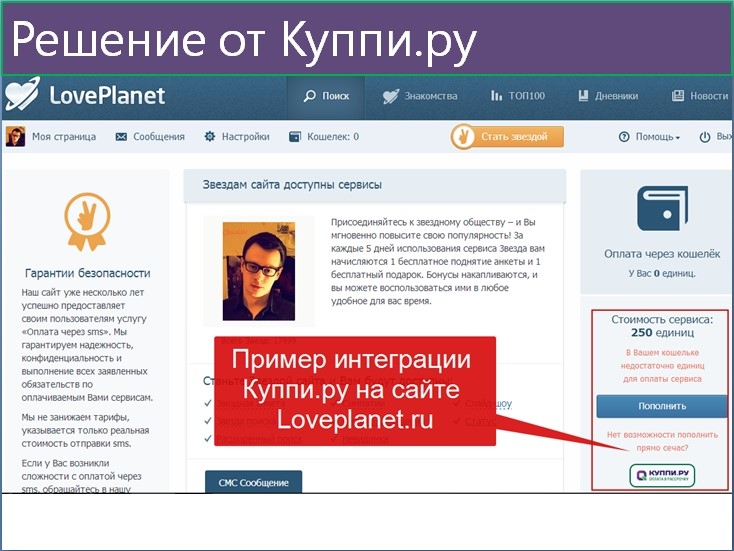The image size is (734, 551).
Task: Click the power logout icon
Action: pyautogui.click(x=705, y=137)
